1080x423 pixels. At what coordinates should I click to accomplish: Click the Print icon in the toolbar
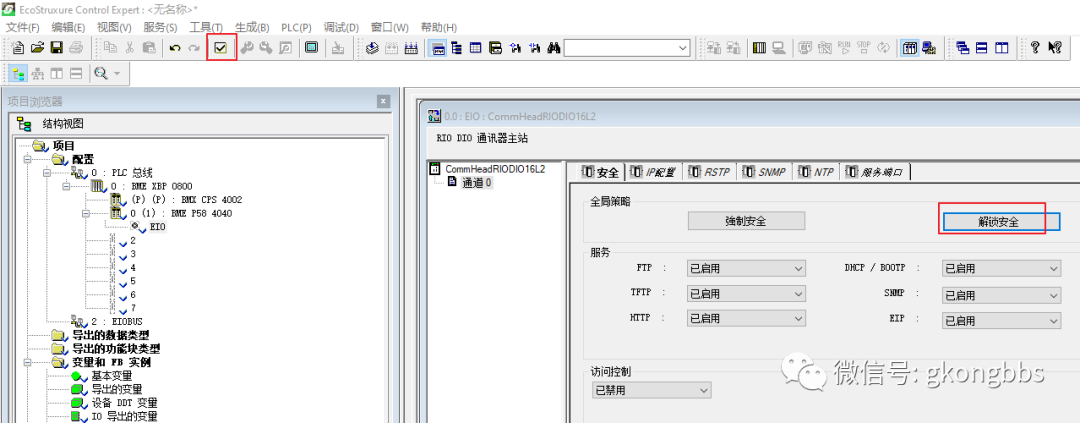pos(76,48)
